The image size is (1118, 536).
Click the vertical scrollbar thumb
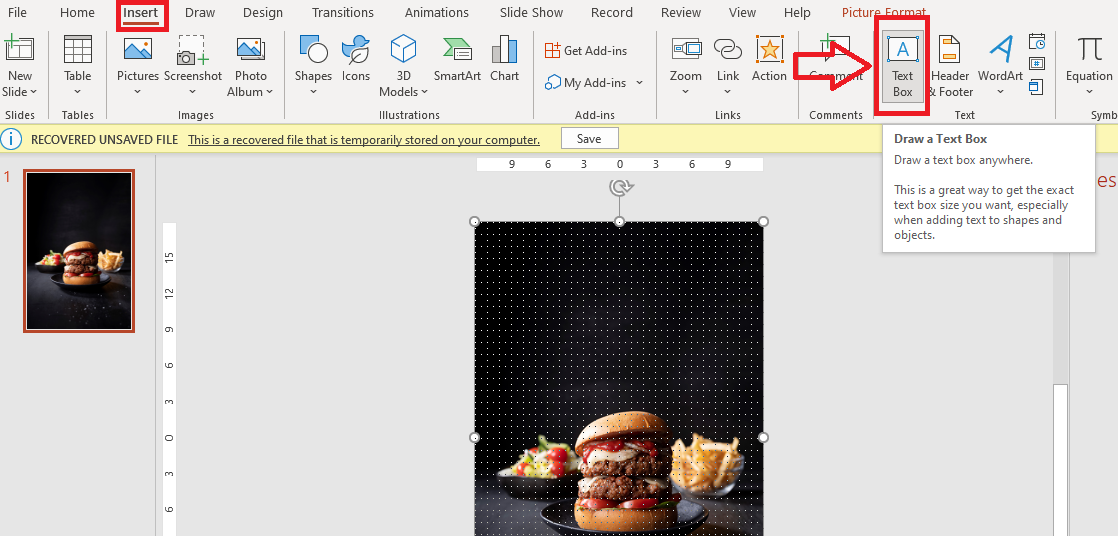(1060, 460)
